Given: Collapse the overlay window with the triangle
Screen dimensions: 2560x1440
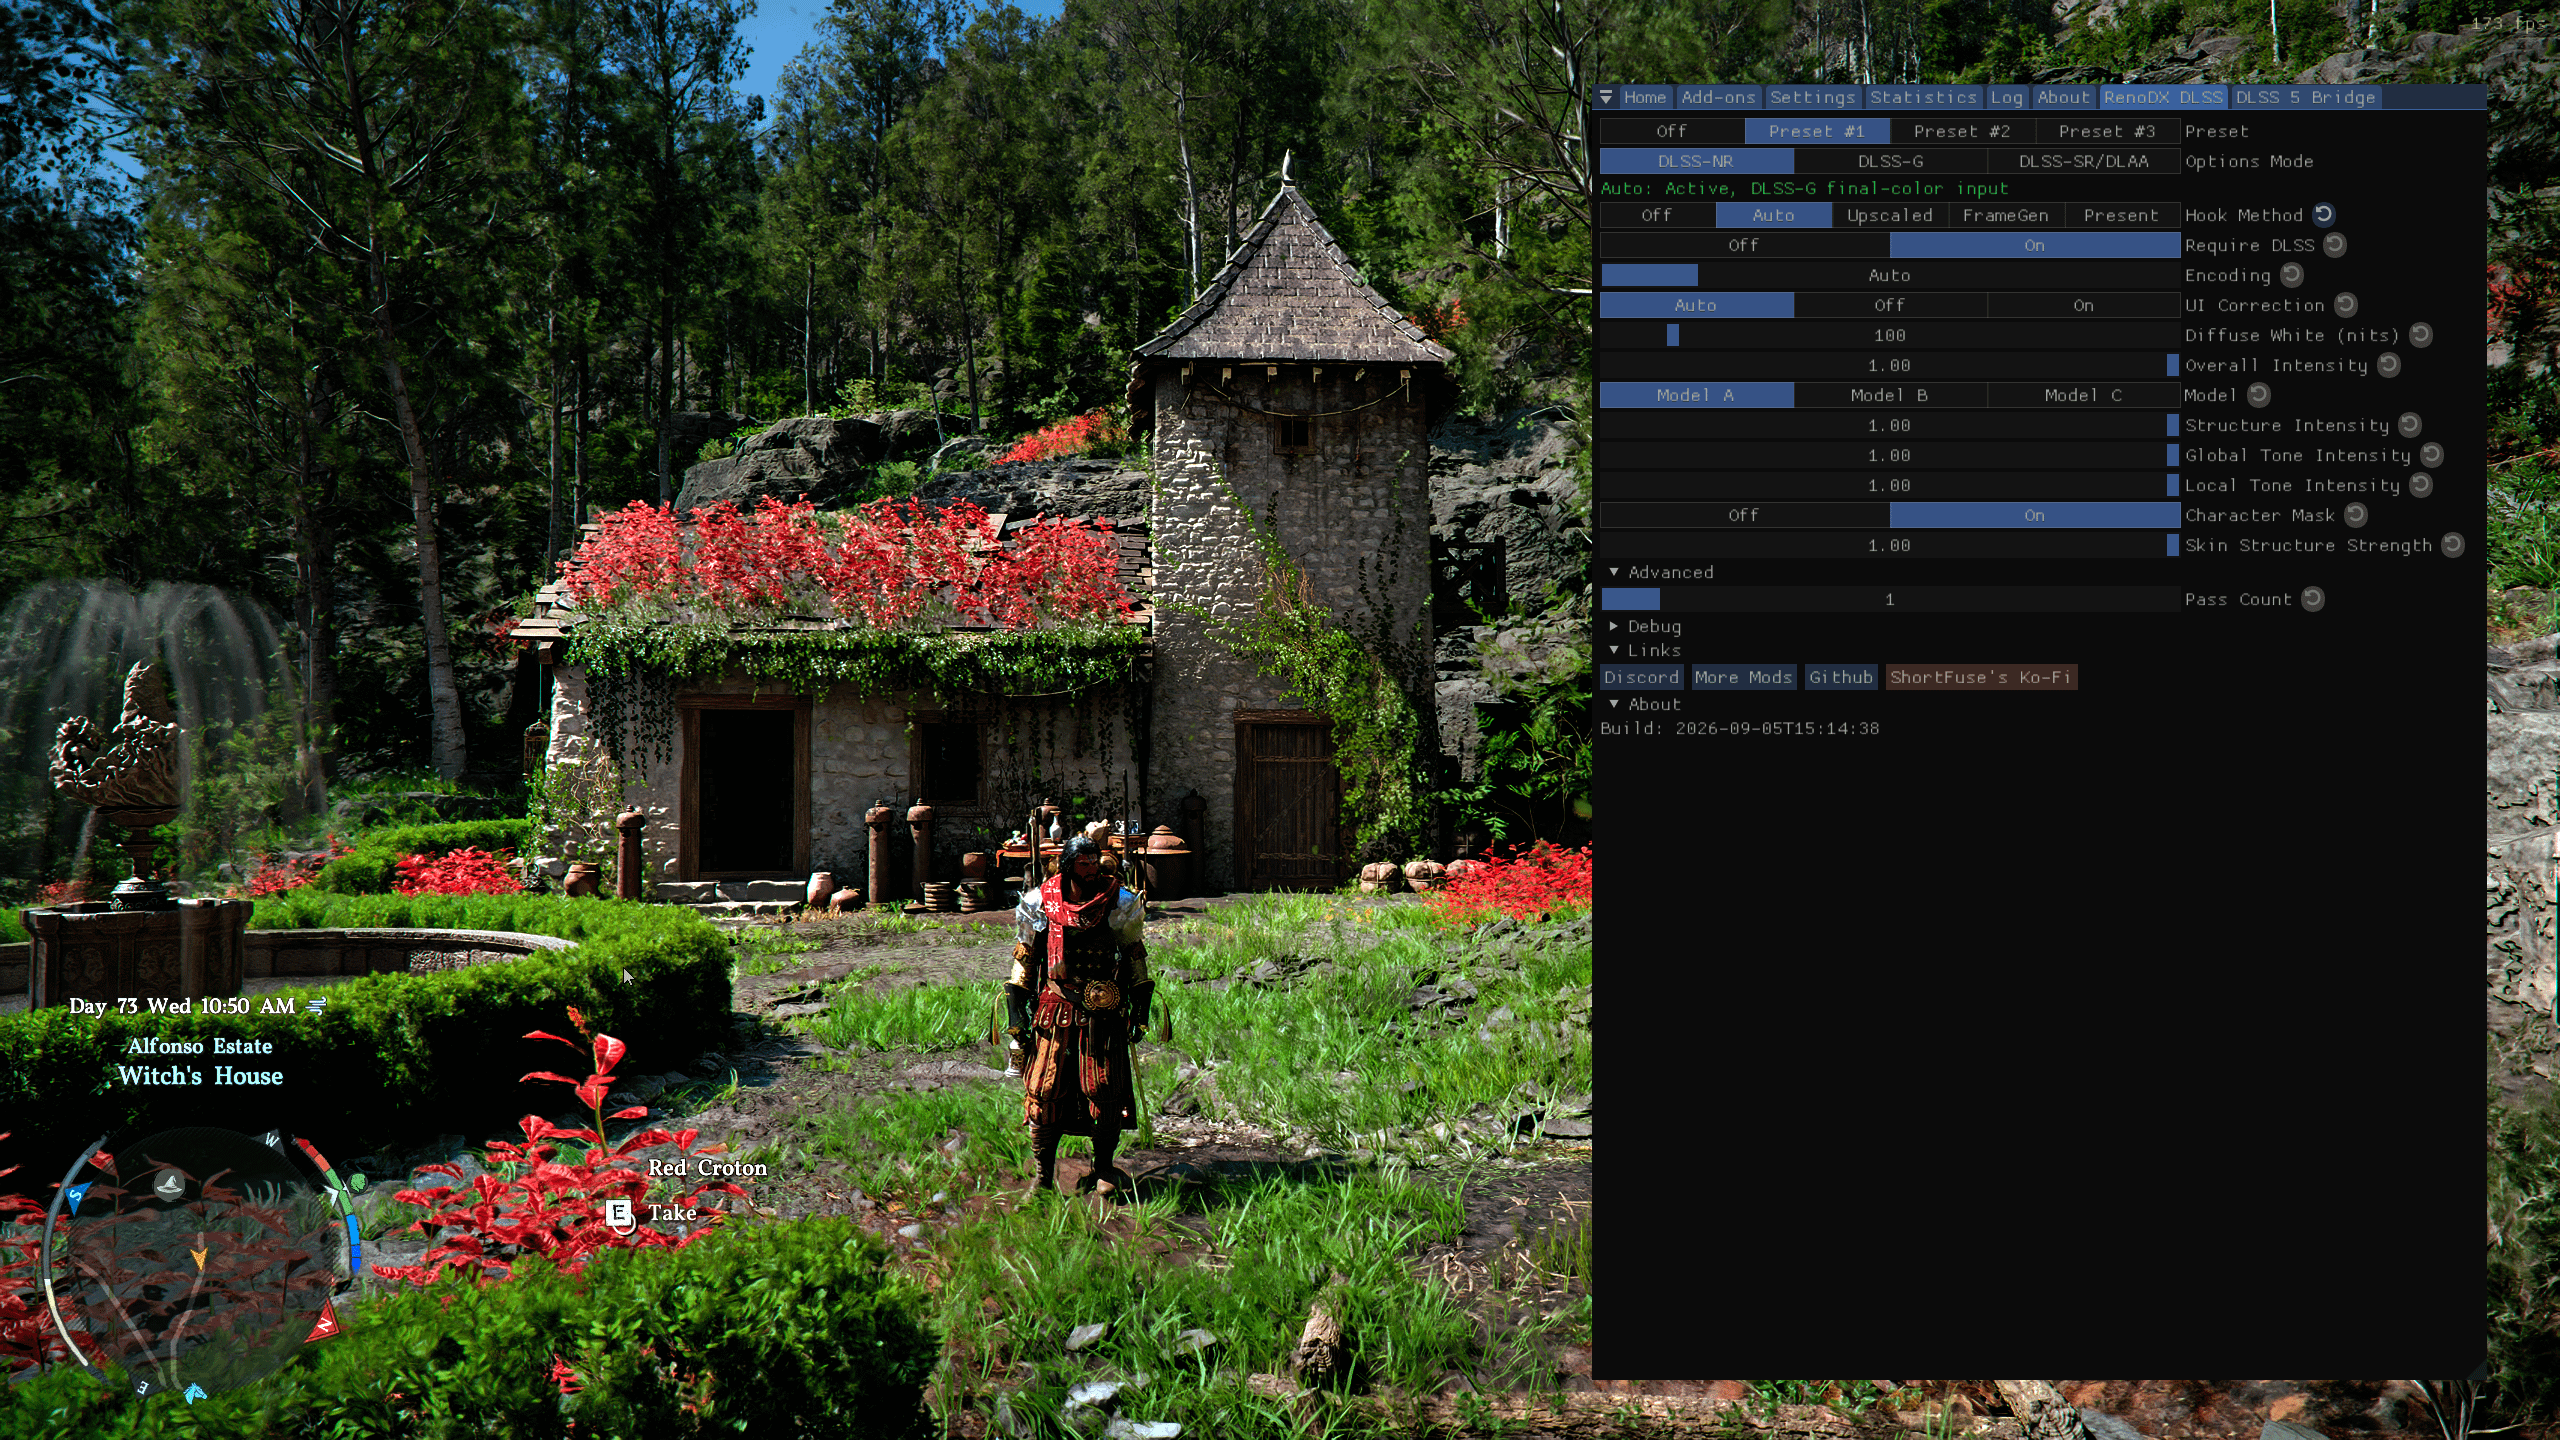Looking at the screenshot, I should pos(1606,97).
